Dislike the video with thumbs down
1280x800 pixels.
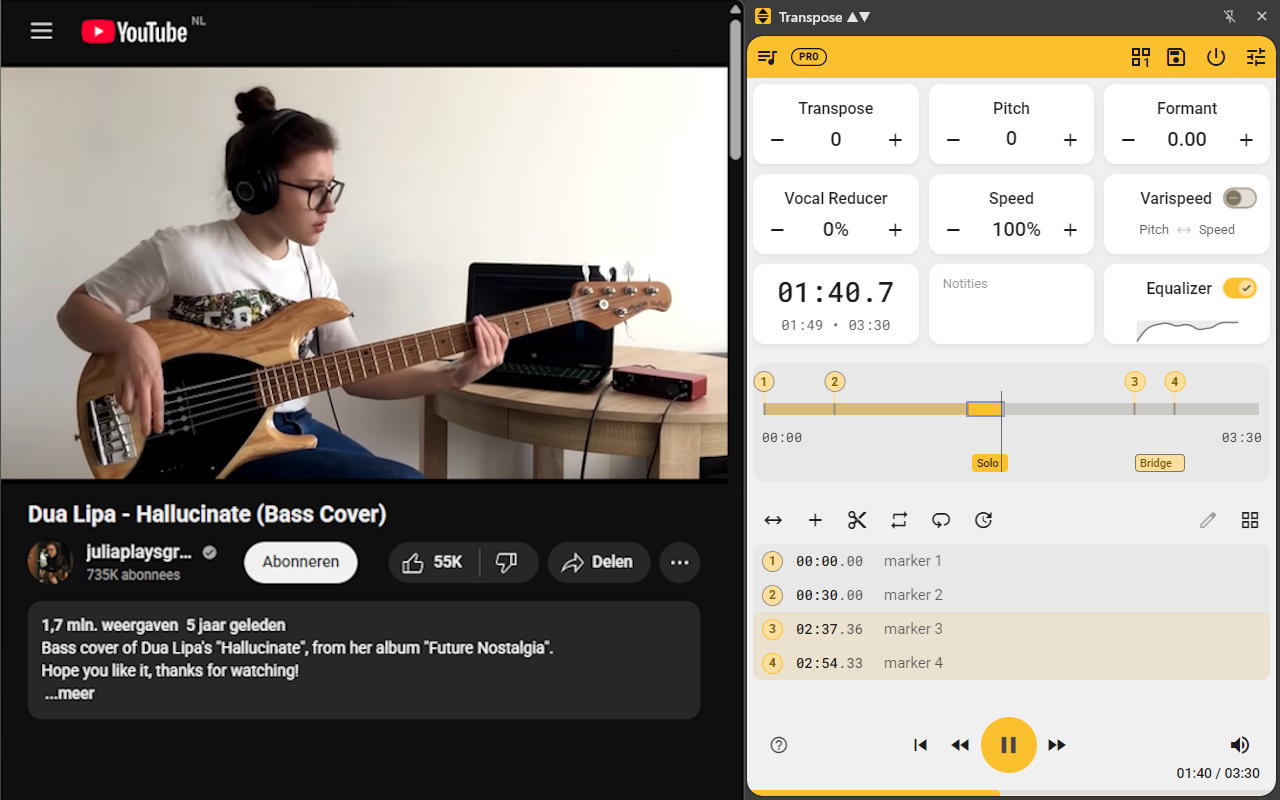point(508,563)
